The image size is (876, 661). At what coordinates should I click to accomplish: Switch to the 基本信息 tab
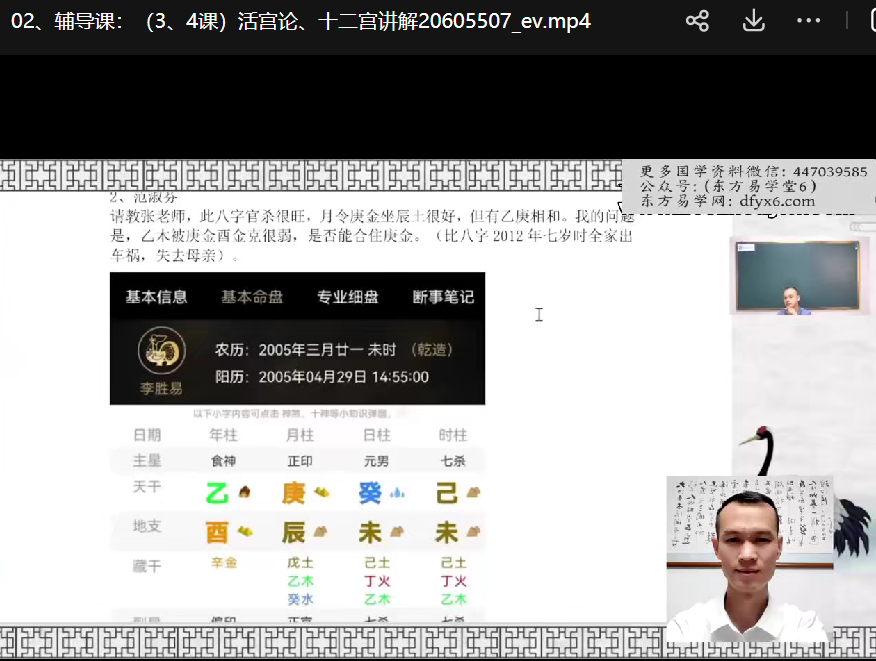(156, 297)
